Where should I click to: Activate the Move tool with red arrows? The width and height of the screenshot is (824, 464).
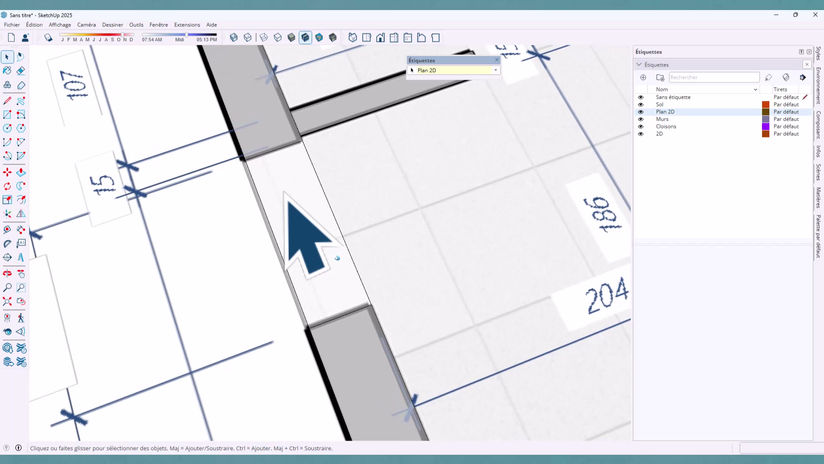(7, 172)
